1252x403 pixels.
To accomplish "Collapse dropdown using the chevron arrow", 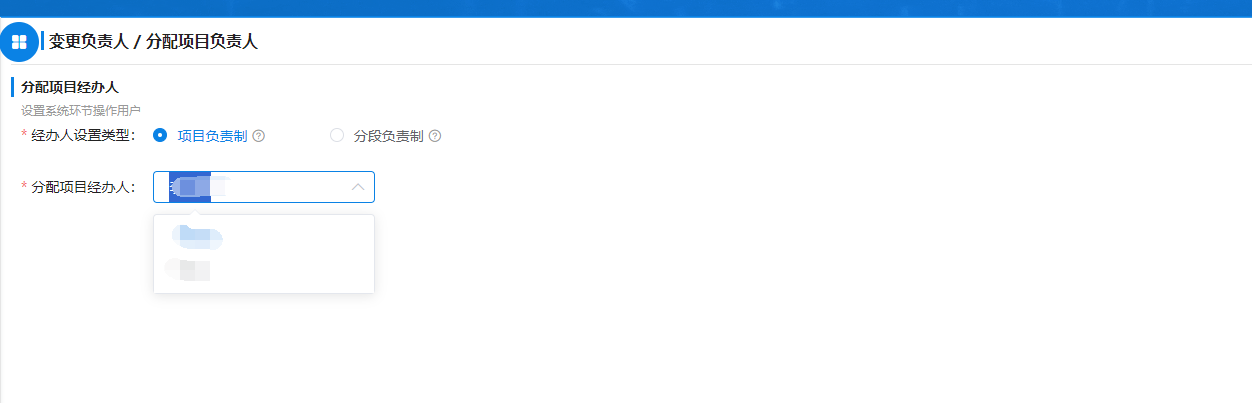I will click(358, 187).
